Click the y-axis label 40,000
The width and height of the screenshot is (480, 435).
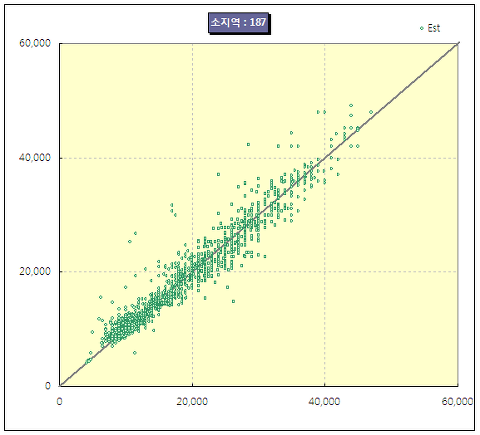[35, 157]
